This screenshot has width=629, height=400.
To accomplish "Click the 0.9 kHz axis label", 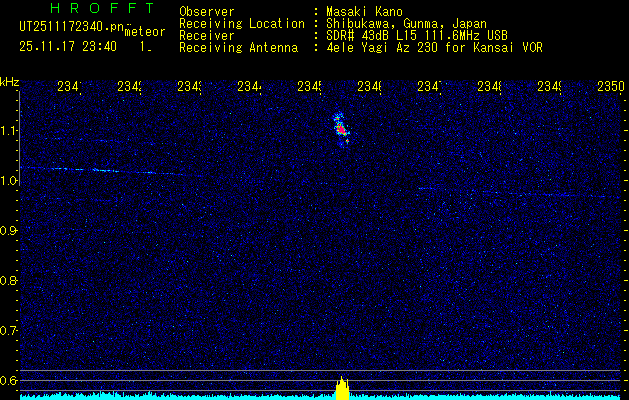I will tap(9, 231).
